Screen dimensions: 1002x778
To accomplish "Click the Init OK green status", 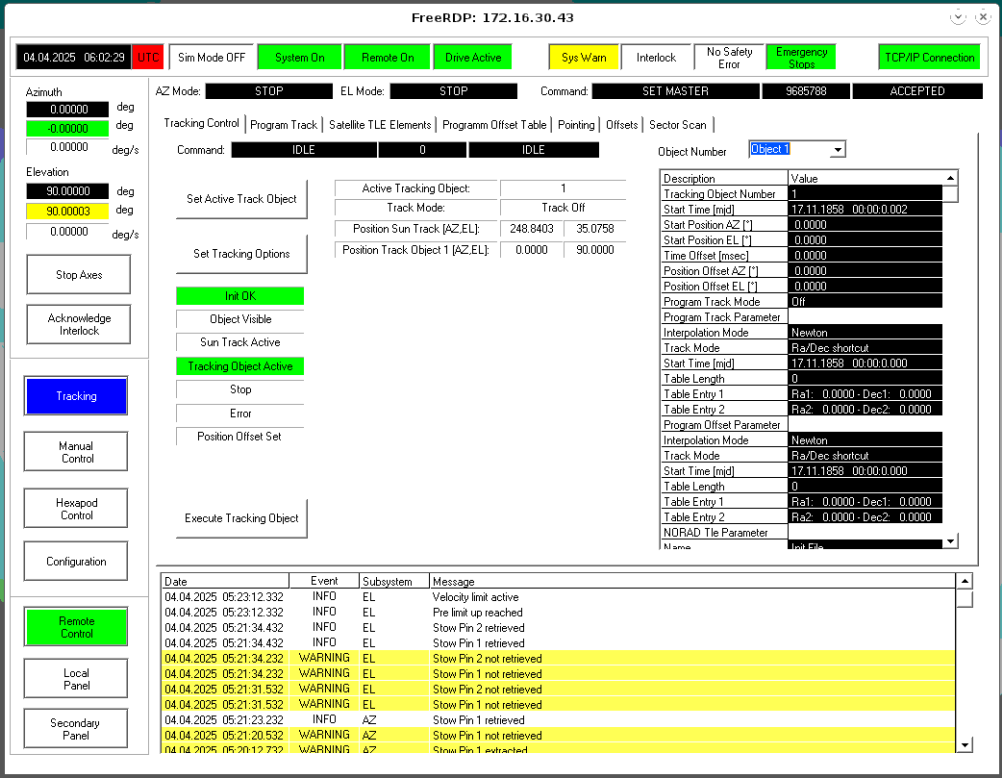I will [x=240, y=296].
